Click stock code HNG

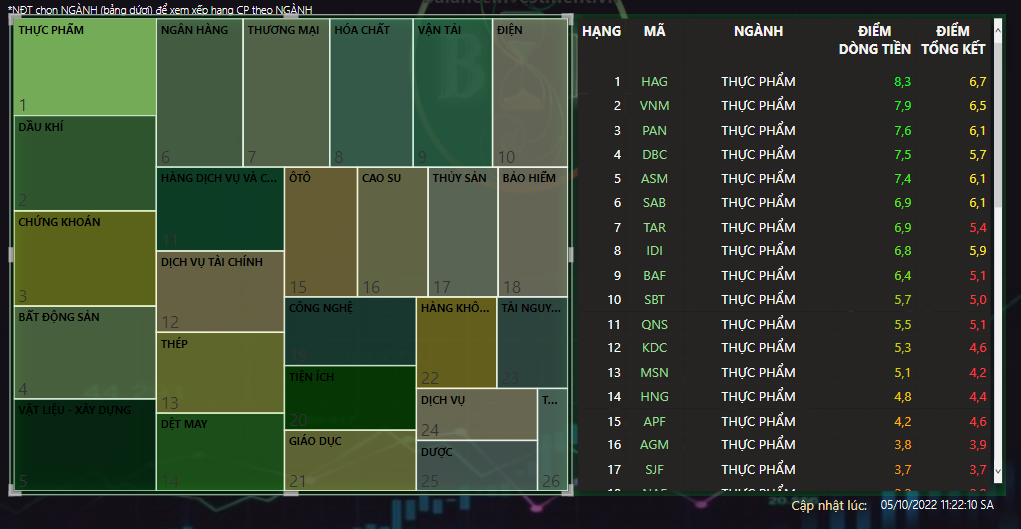(654, 397)
